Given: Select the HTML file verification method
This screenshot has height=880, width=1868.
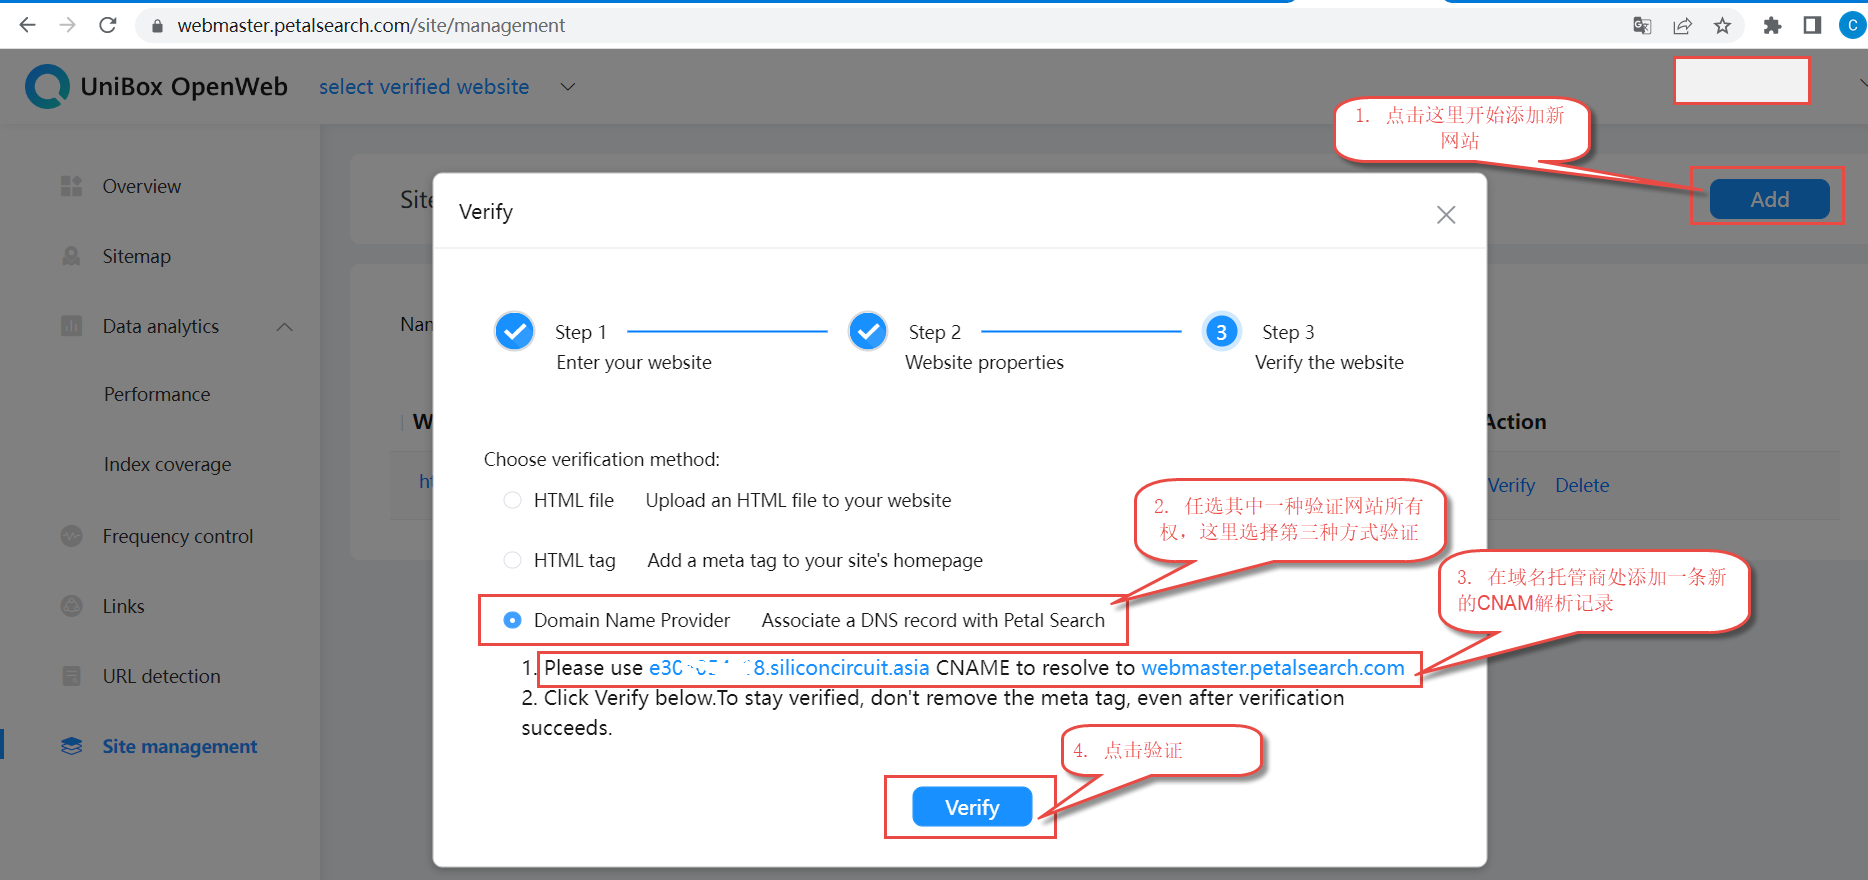Looking at the screenshot, I should pyautogui.click(x=512, y=500).
